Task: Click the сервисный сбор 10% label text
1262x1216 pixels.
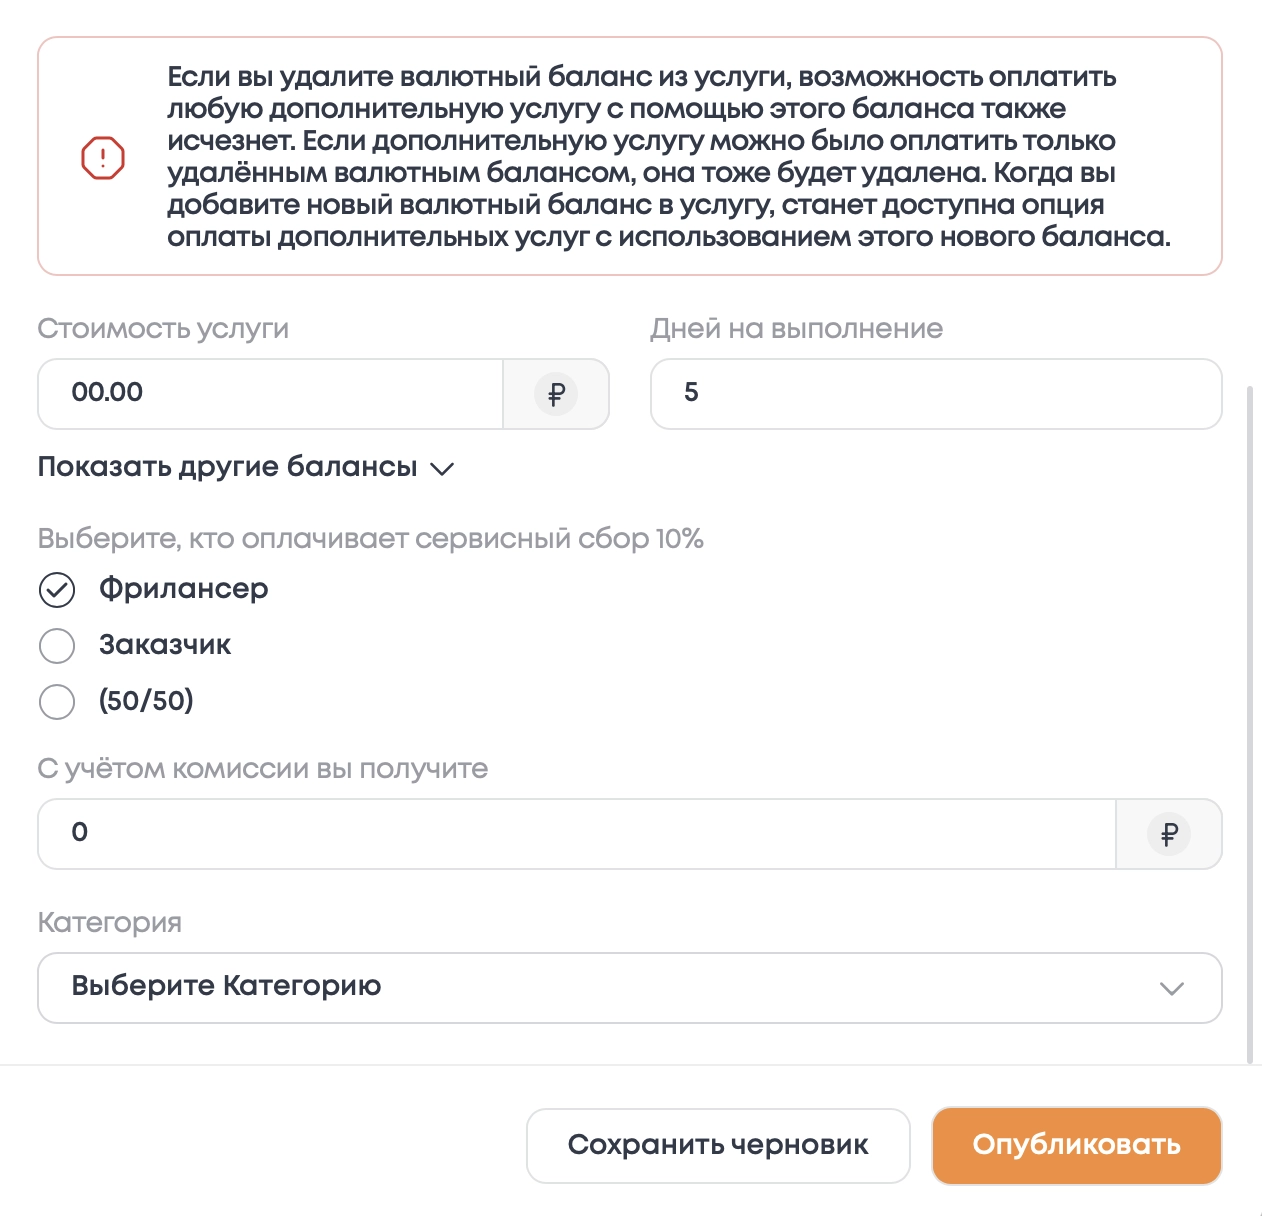Action: [x=370, y=539]
